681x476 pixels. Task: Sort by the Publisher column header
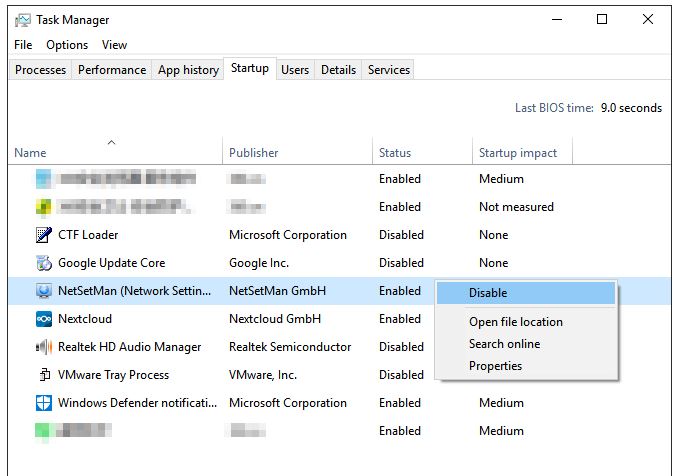(x=298, y=153)
